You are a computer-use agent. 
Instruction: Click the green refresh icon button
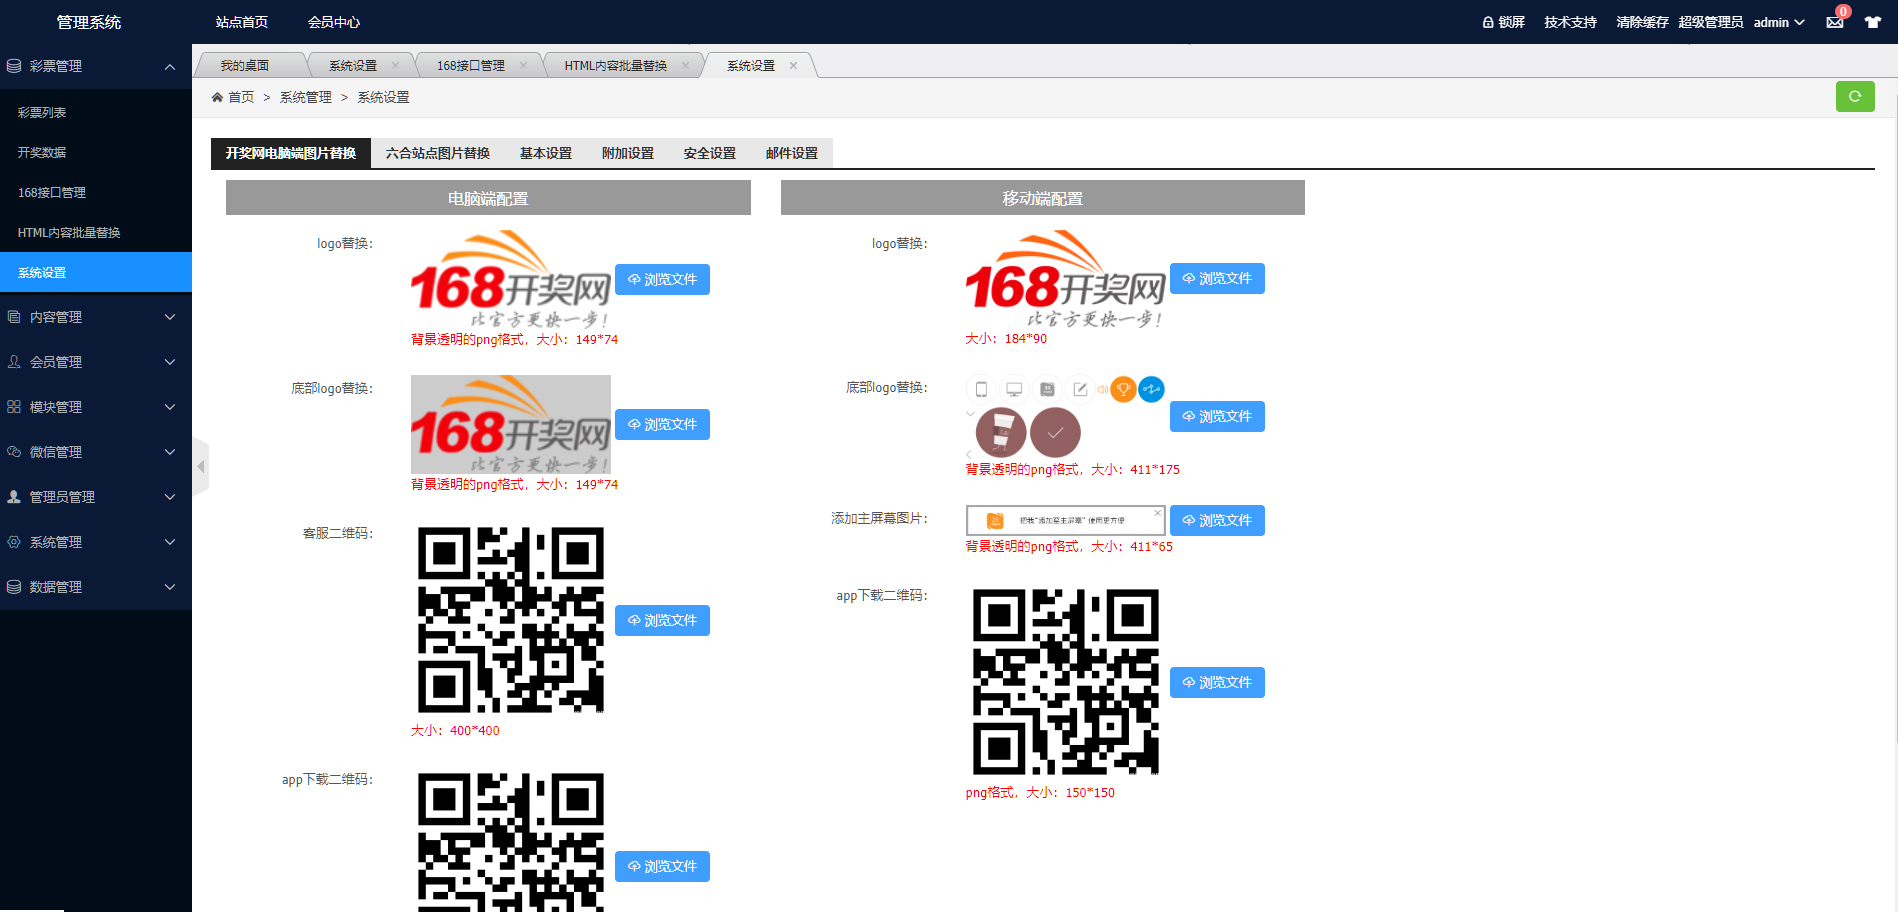(1854, 97)
